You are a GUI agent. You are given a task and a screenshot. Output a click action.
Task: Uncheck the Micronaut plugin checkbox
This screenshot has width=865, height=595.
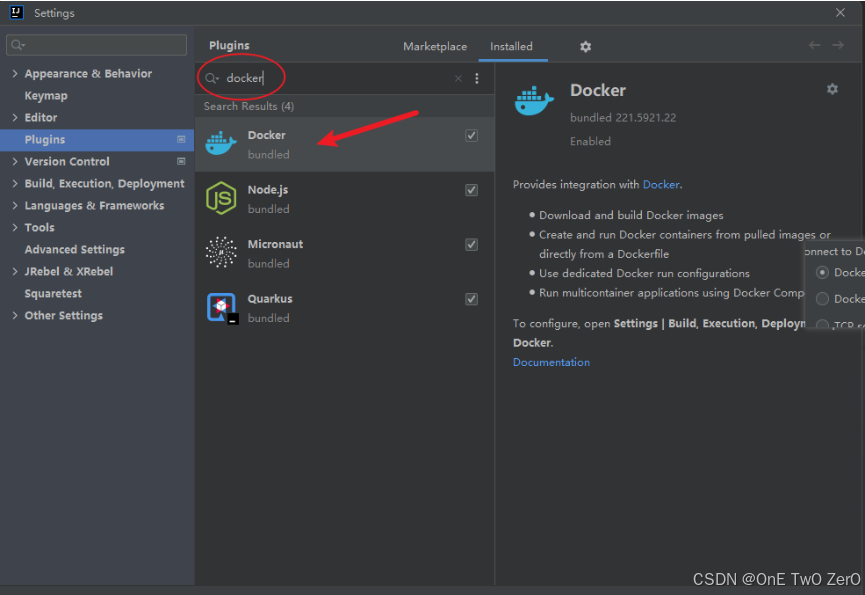click(471, 245)
